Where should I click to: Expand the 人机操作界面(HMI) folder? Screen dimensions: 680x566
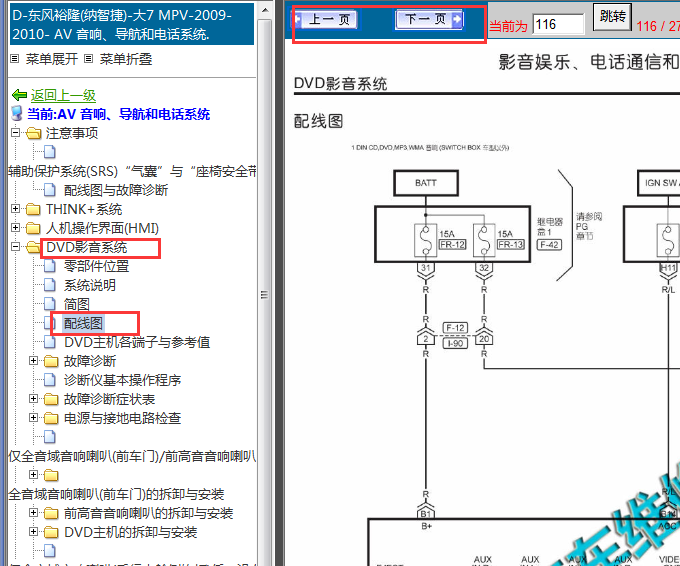(15, 228)
